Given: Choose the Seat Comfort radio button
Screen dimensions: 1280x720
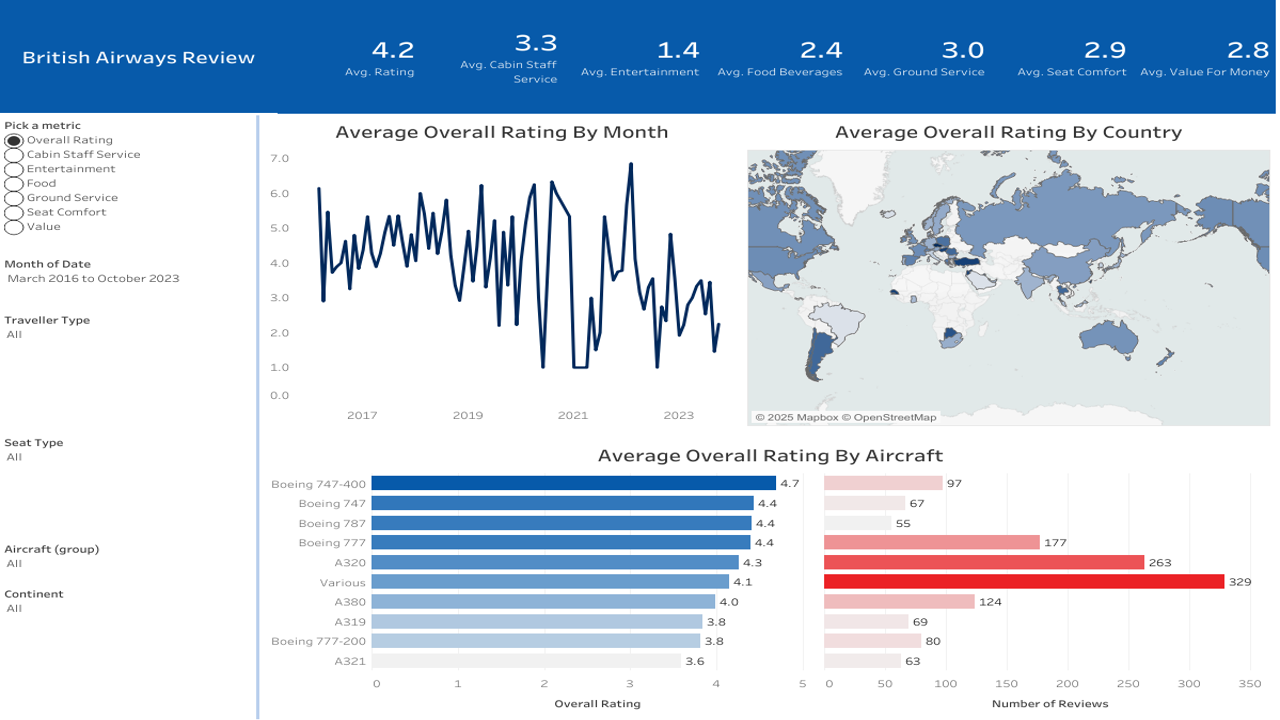Looking at the screenshot, I should (x=14, y=212).
